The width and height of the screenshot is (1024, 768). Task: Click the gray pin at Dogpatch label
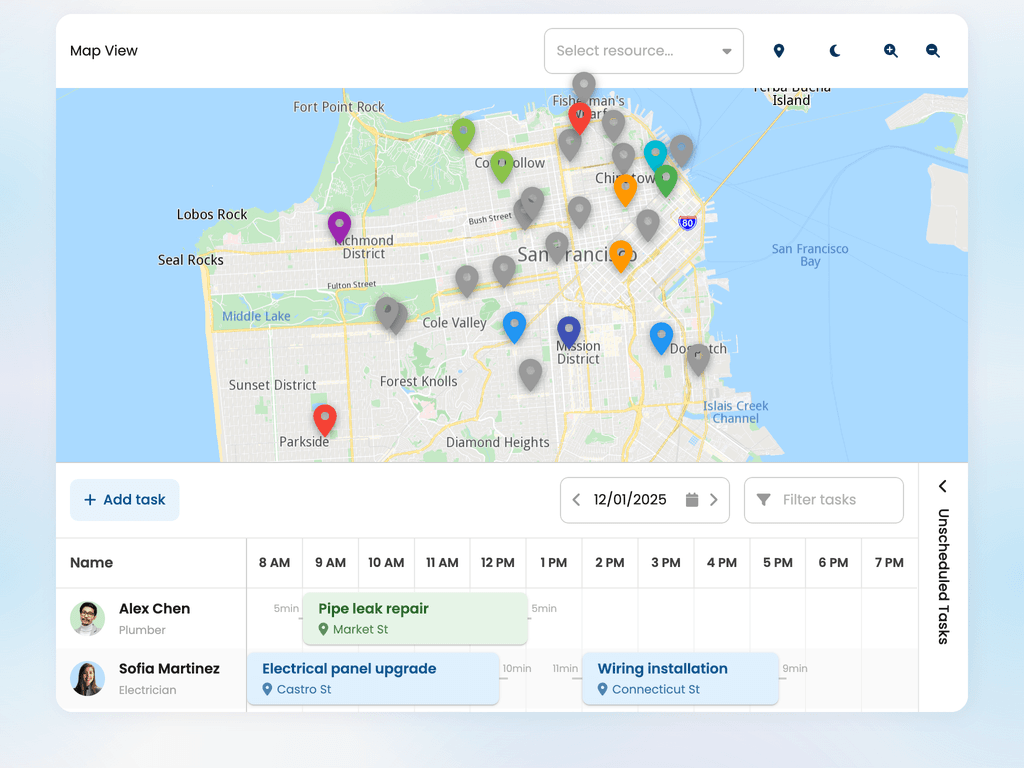pyautogui.click(x=698, y=360)
